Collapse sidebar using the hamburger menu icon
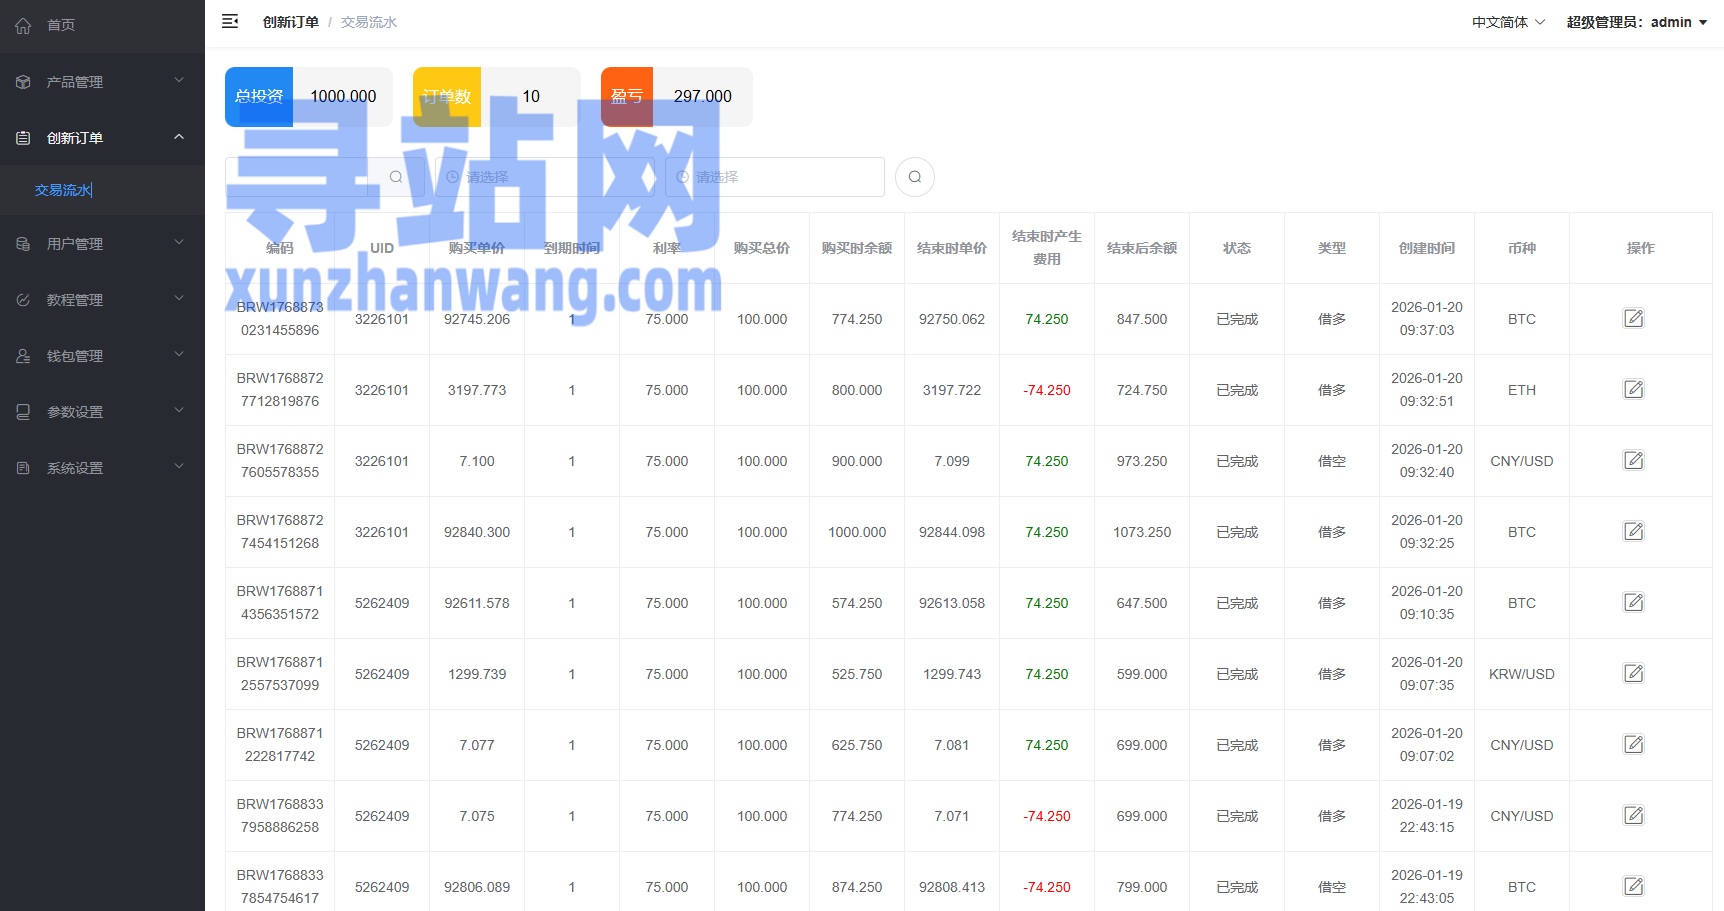The height and width of the screenshot is (911, 1724). tap(230, 21)
